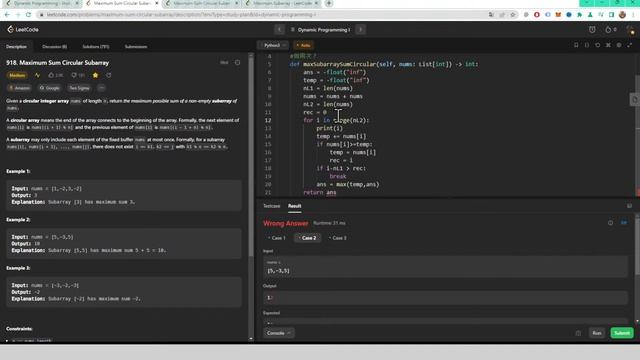Viewport: 640px width, 360px height.
Task: Click the Diff toggle in results
Action: (624, 223)
